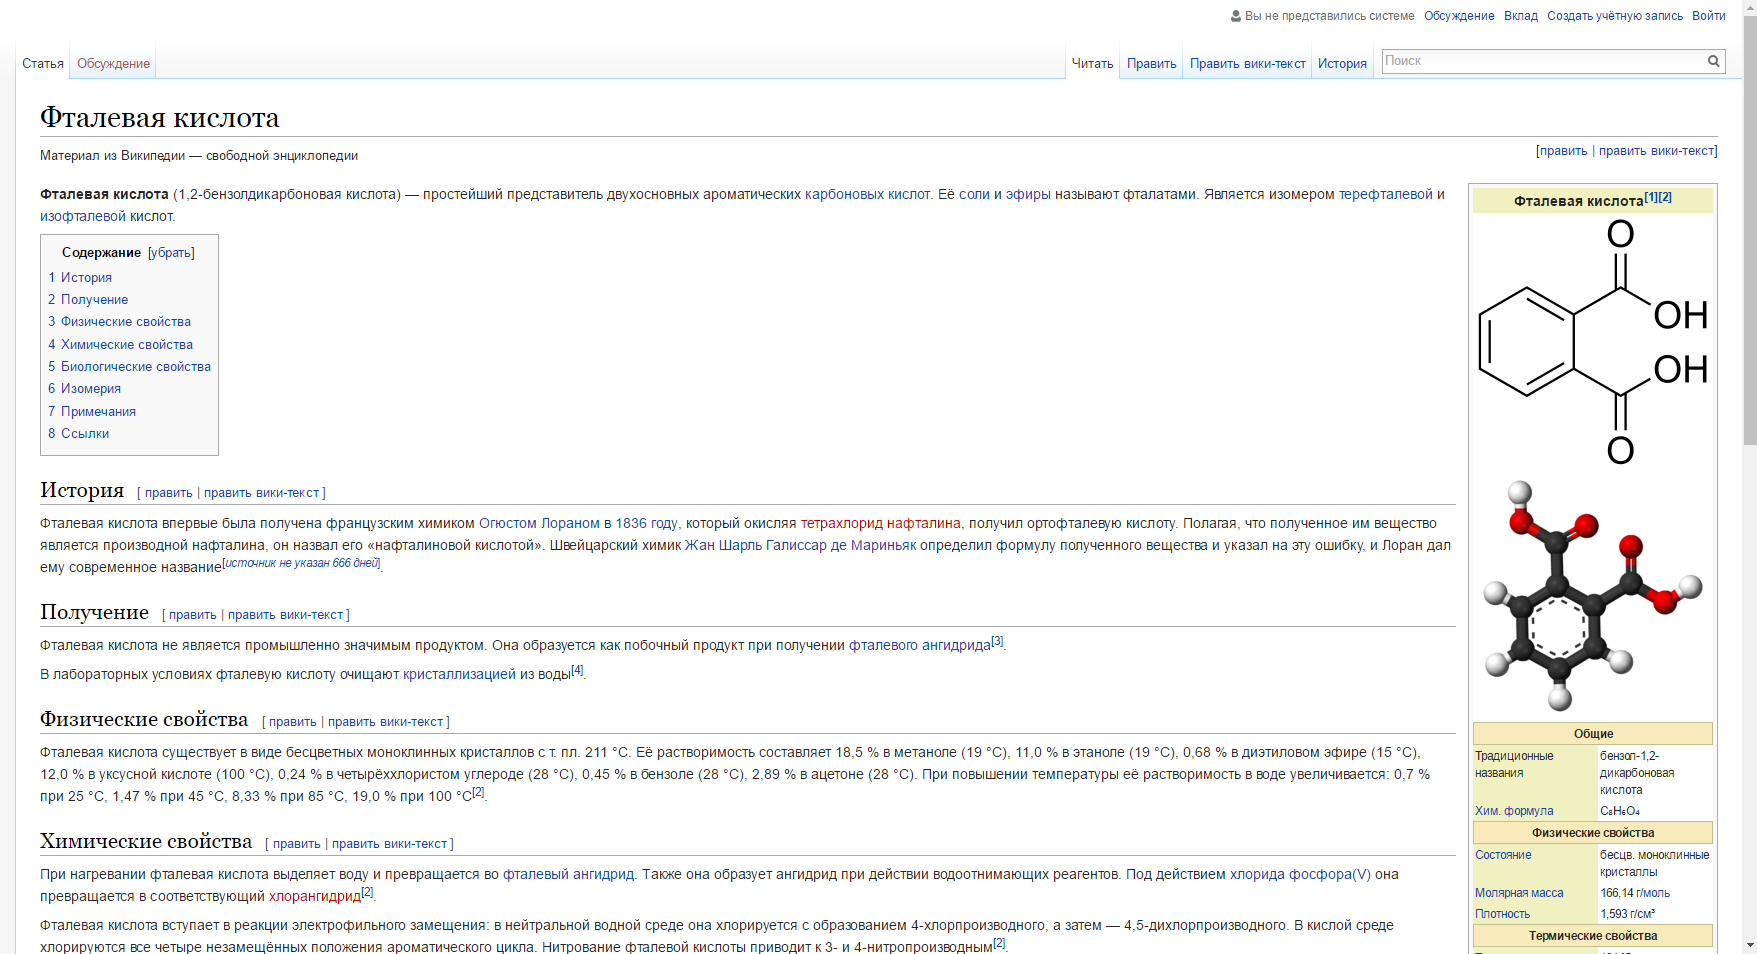Click Создать учётную запись link
This screenshot has width=1757, height=954.
point(1614,16)
